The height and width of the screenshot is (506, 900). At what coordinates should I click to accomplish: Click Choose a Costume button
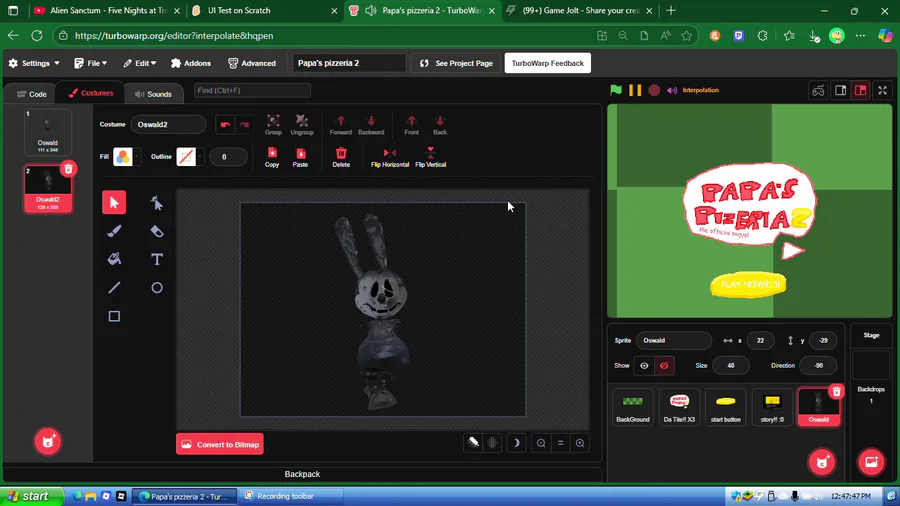click(48, 441)
